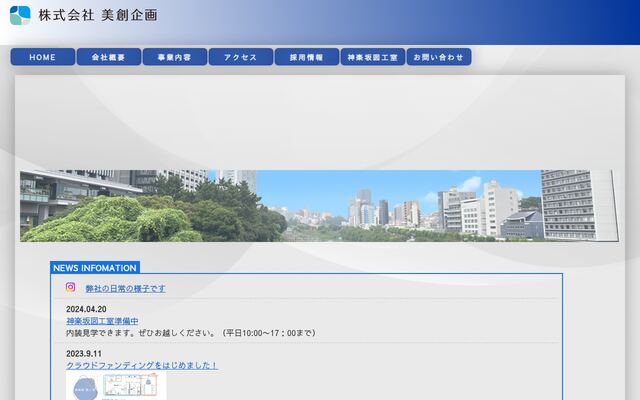Screen dimensions: 640x400
Task: Open the 神楽坂図工室 menu item
Action: click(373, 57)
